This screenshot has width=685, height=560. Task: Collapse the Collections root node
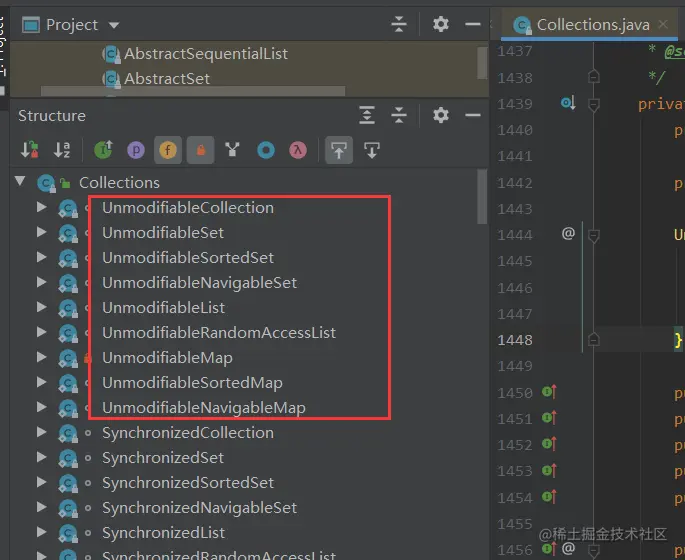point(20,181)
